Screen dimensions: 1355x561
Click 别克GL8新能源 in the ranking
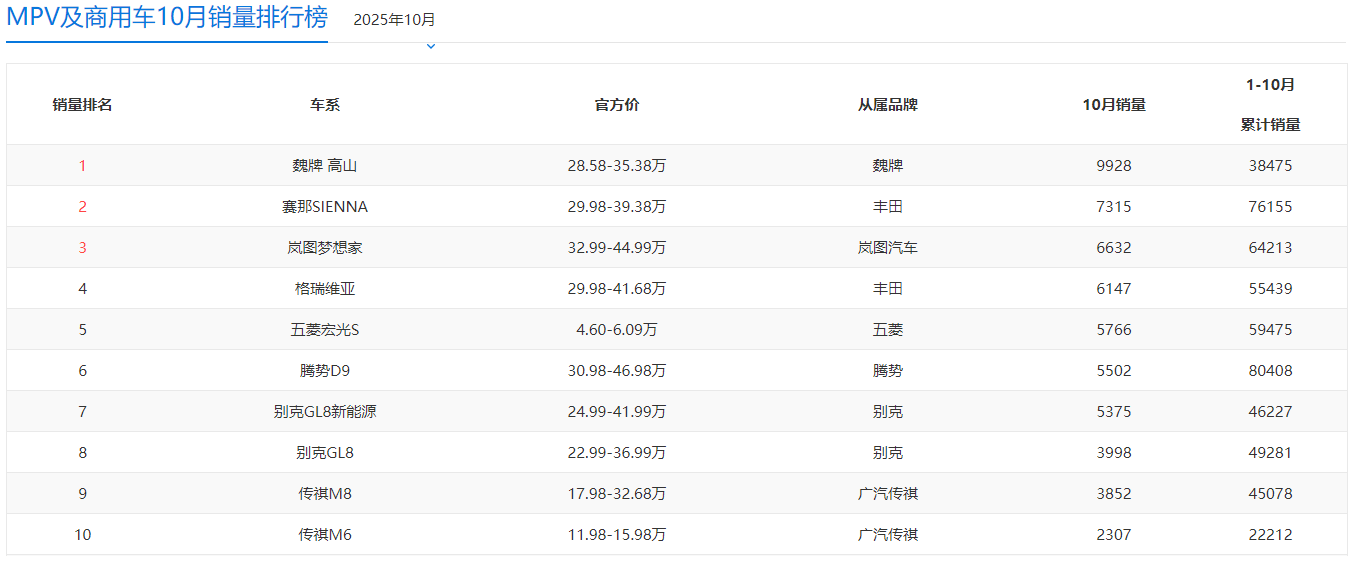325,412
